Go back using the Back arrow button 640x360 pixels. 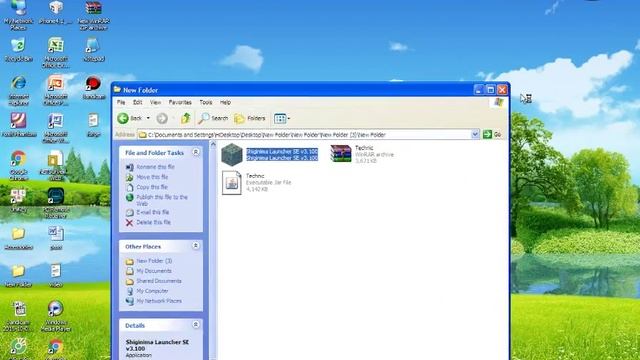[x=129, y=118]
